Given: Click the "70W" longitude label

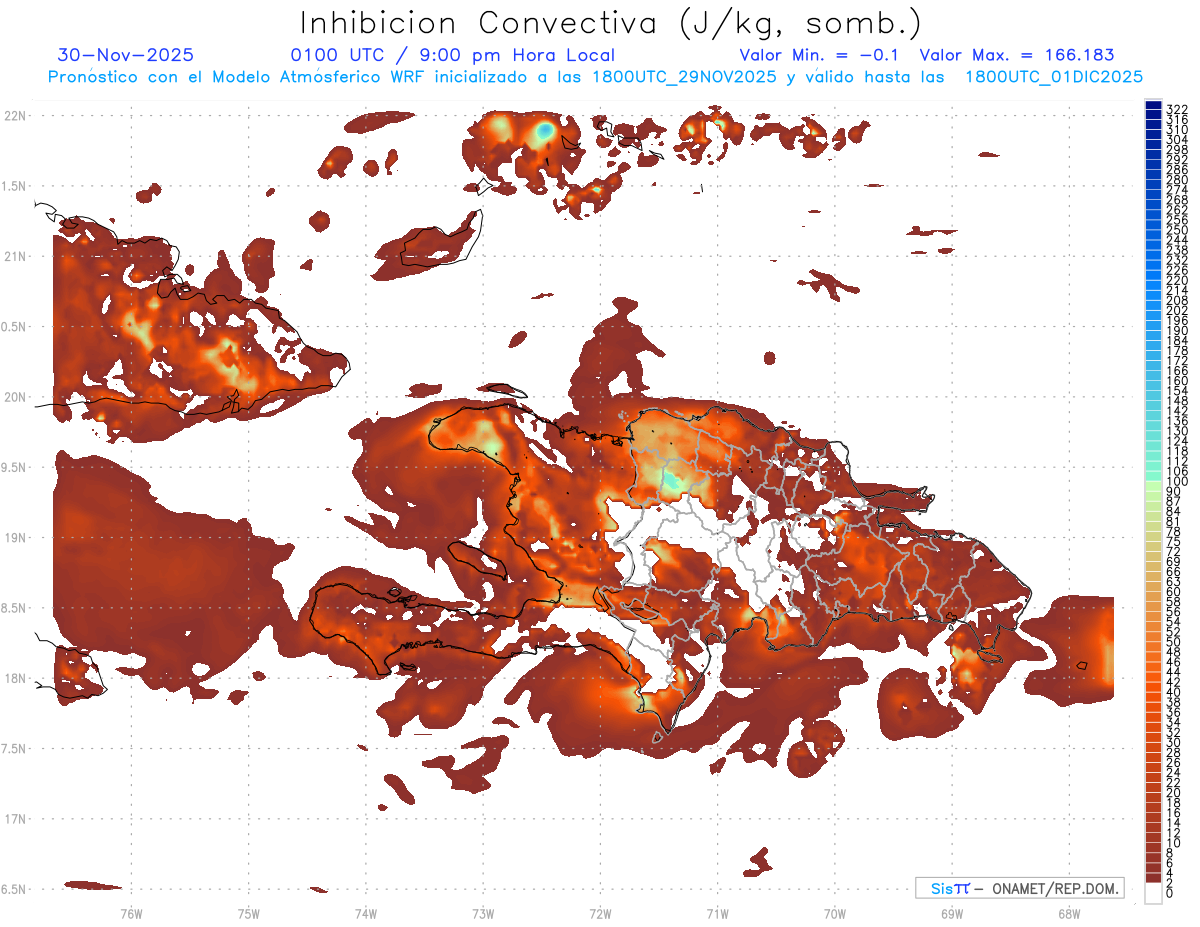Looking at the screenshot, I should point(834,913).
